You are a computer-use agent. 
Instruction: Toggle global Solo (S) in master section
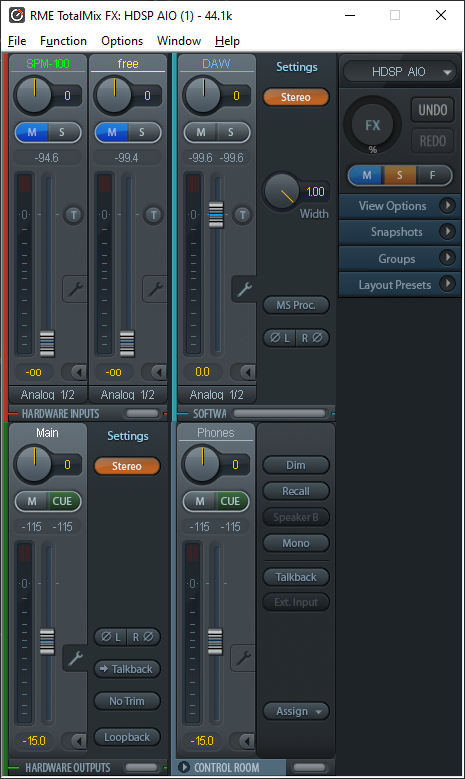click(x=399, y=175)
